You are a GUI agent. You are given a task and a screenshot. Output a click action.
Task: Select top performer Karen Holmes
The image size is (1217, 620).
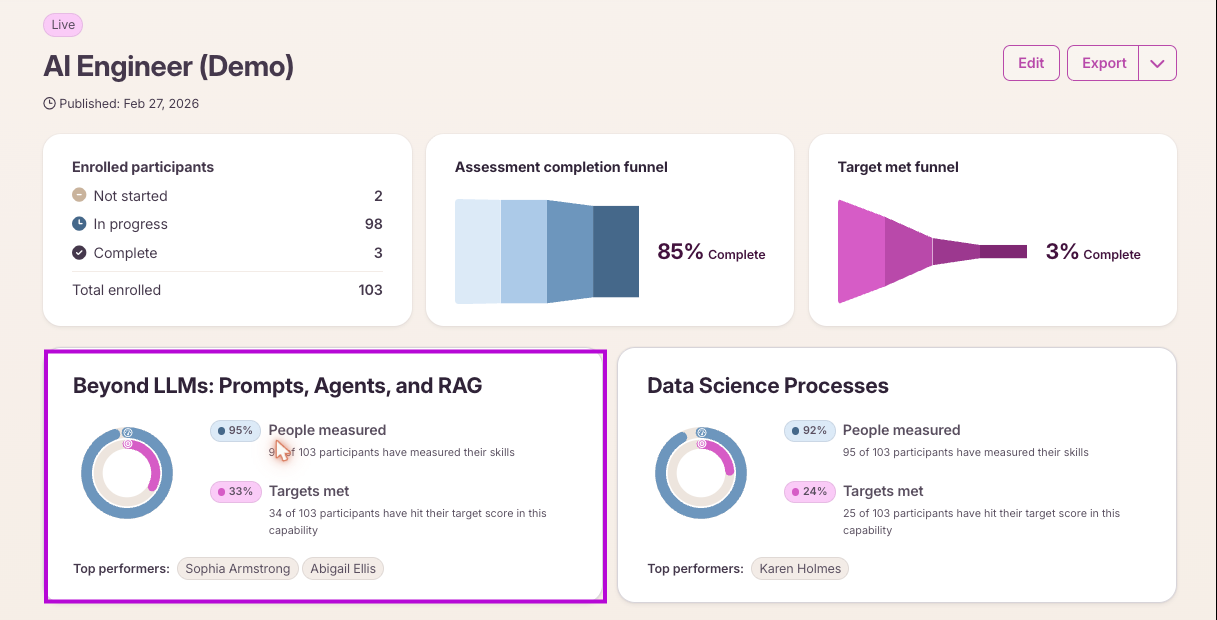[x=800, y=569]
